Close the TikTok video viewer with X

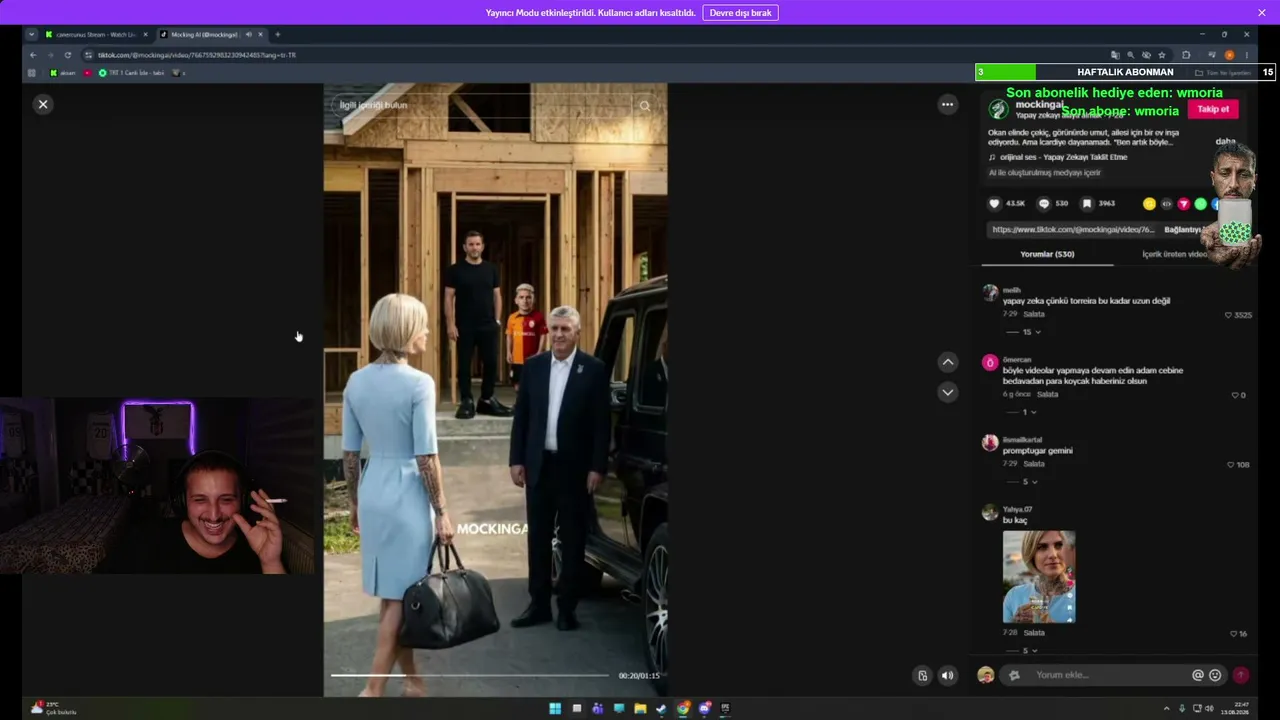[x=43, y=104]
